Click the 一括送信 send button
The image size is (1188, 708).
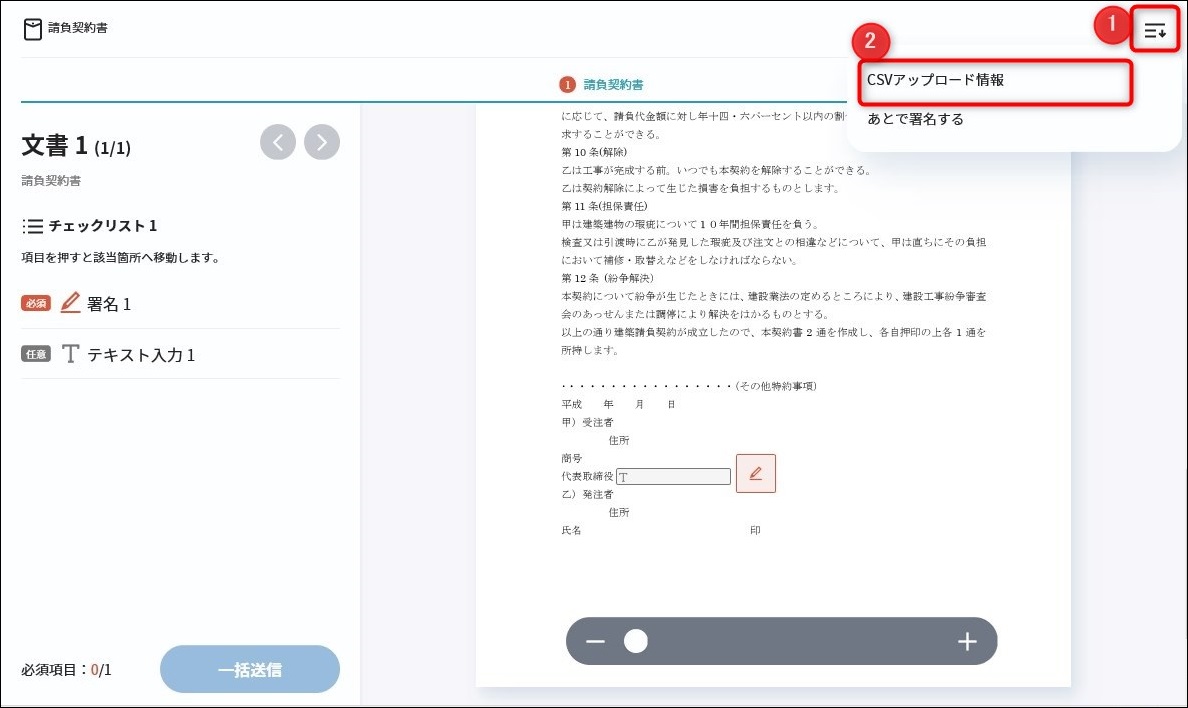pos(249,669)
